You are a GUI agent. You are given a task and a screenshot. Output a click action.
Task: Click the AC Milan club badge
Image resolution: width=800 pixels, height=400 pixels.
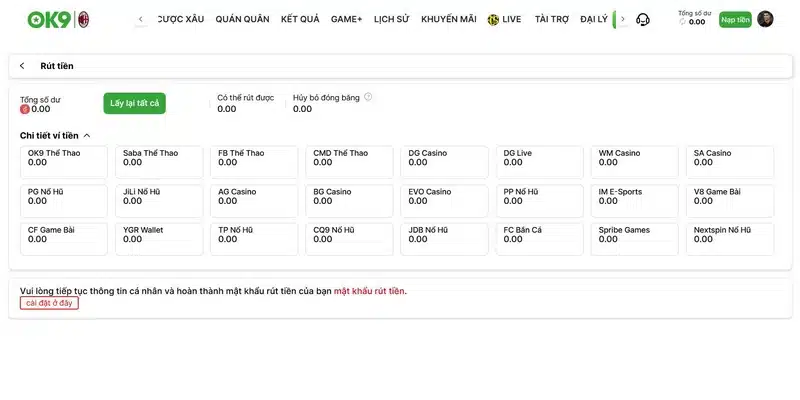pos(83,19)
